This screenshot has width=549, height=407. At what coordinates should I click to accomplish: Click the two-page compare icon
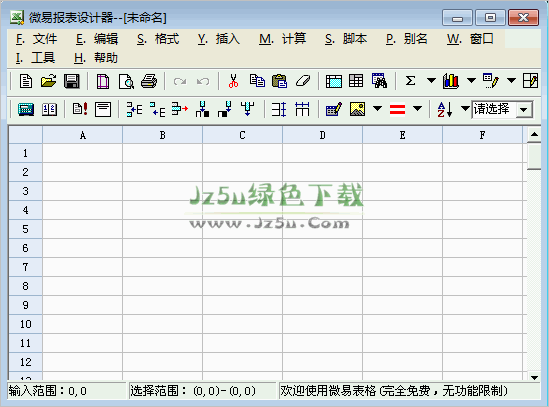click(49, 109)
